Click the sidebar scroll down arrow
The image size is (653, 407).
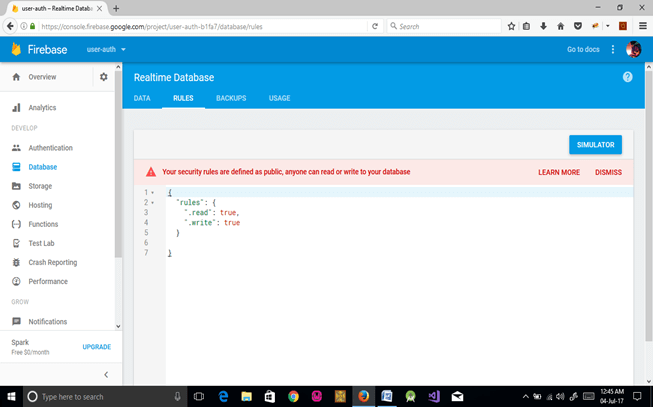click(x=118, y=326)
